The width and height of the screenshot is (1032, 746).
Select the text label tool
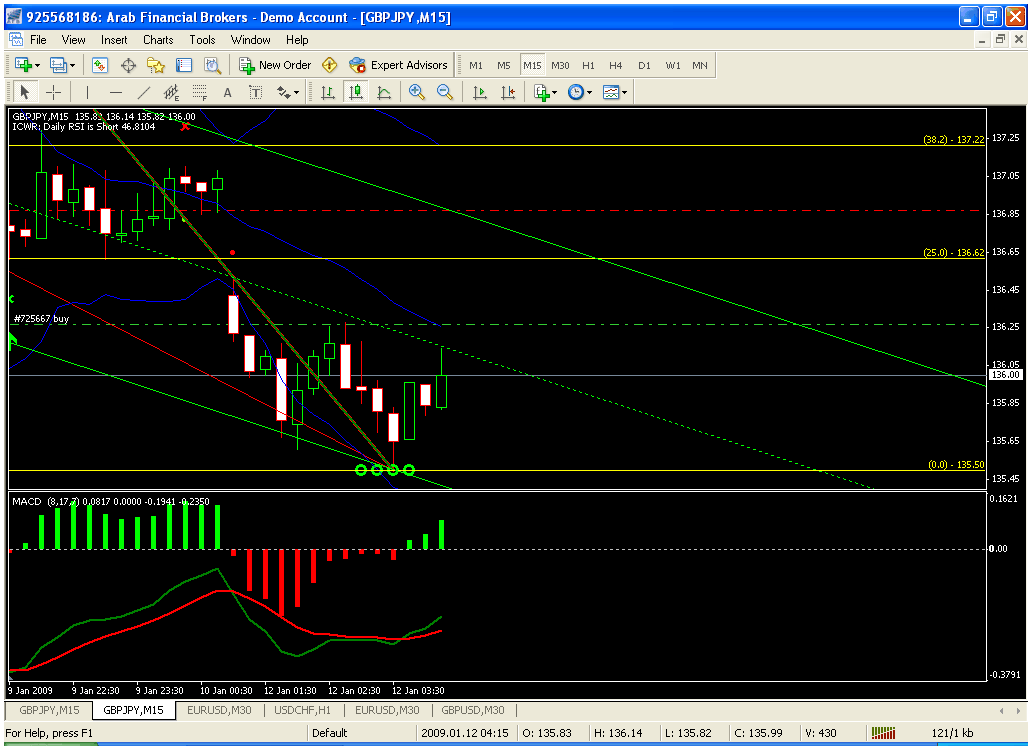coord(227,92)
